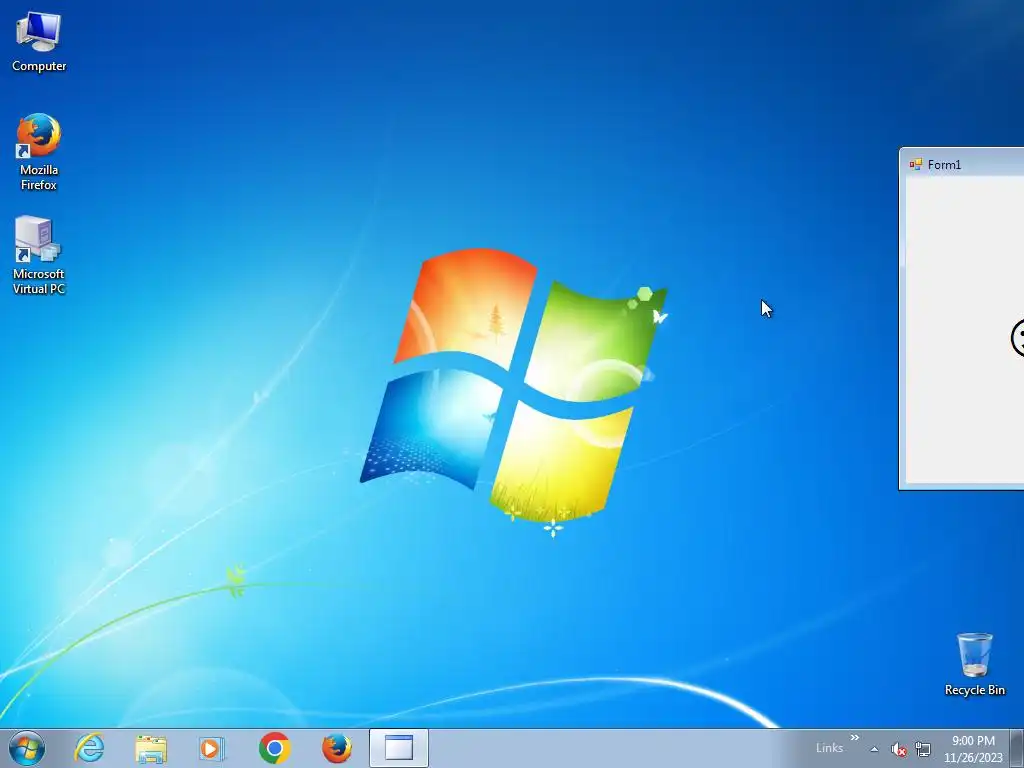Open the network tray icon
The image size is (1024, 768).
(923, 749)
